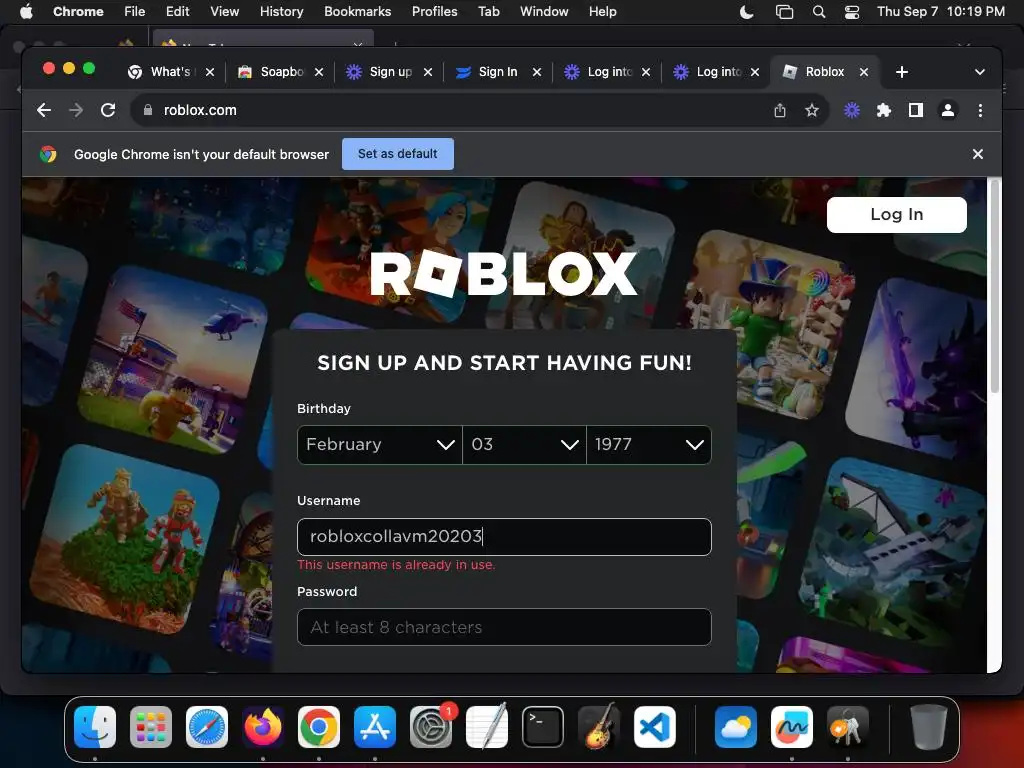Open the Window menu
The width and height of the screenshot is (1024, 768).
coord(544,11)
